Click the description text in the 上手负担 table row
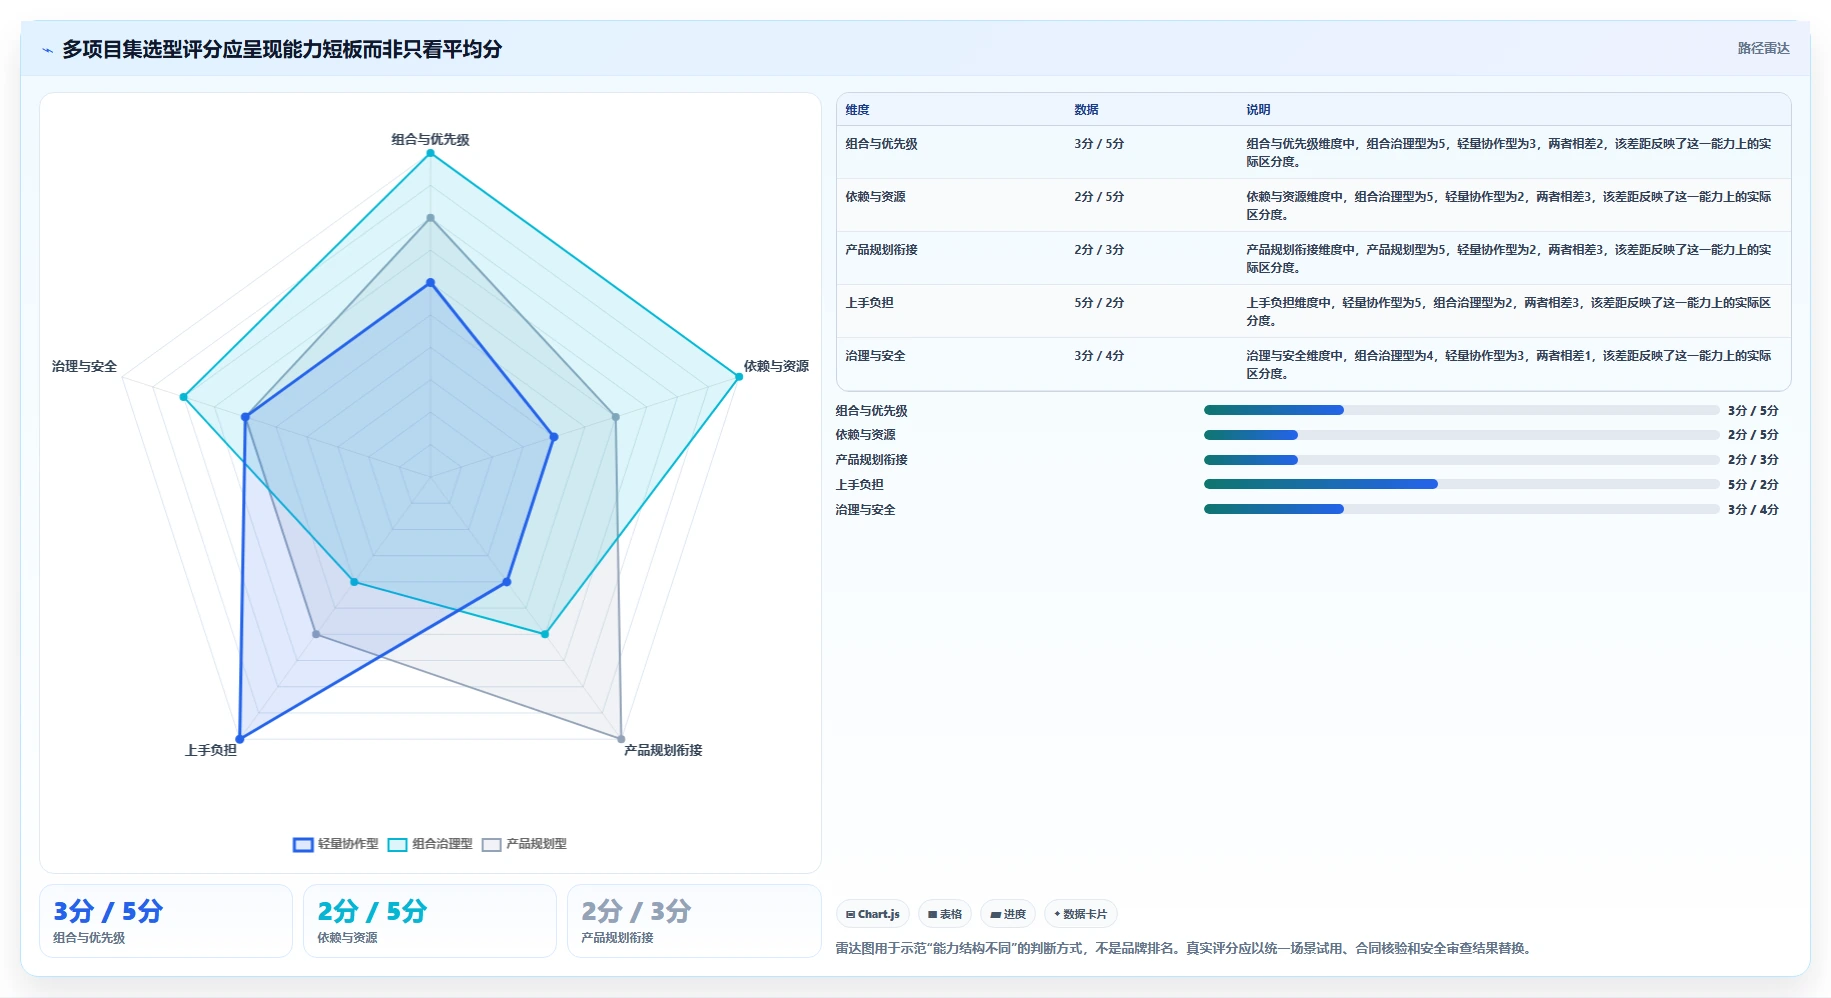This screenshot has height=998, width=1831. click(x=1508, y=312)
